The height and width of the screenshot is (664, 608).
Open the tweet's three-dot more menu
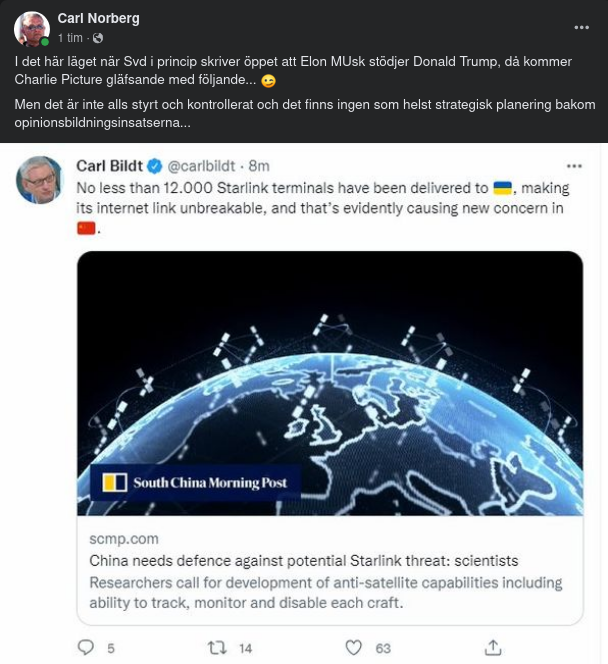click(x=574, y=166)
